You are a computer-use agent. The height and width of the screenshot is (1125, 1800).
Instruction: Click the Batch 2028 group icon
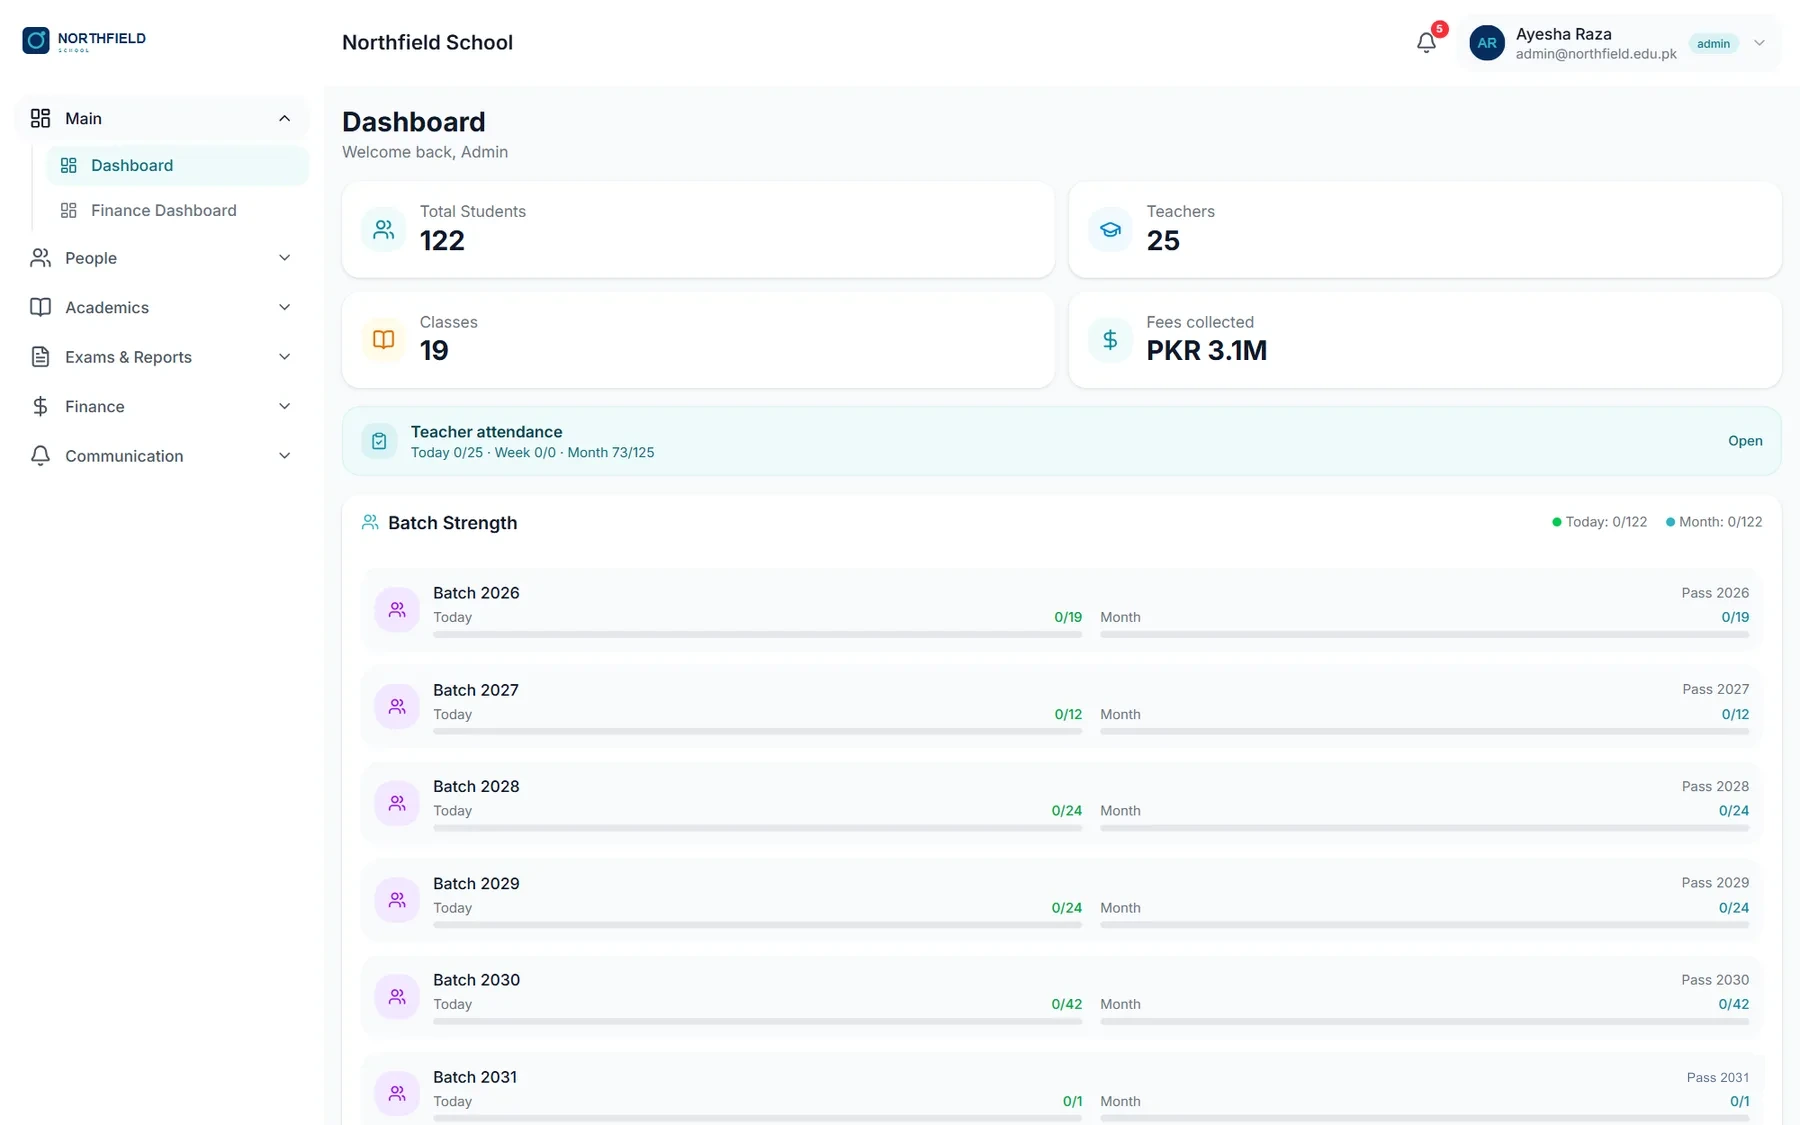click(397, 803)
